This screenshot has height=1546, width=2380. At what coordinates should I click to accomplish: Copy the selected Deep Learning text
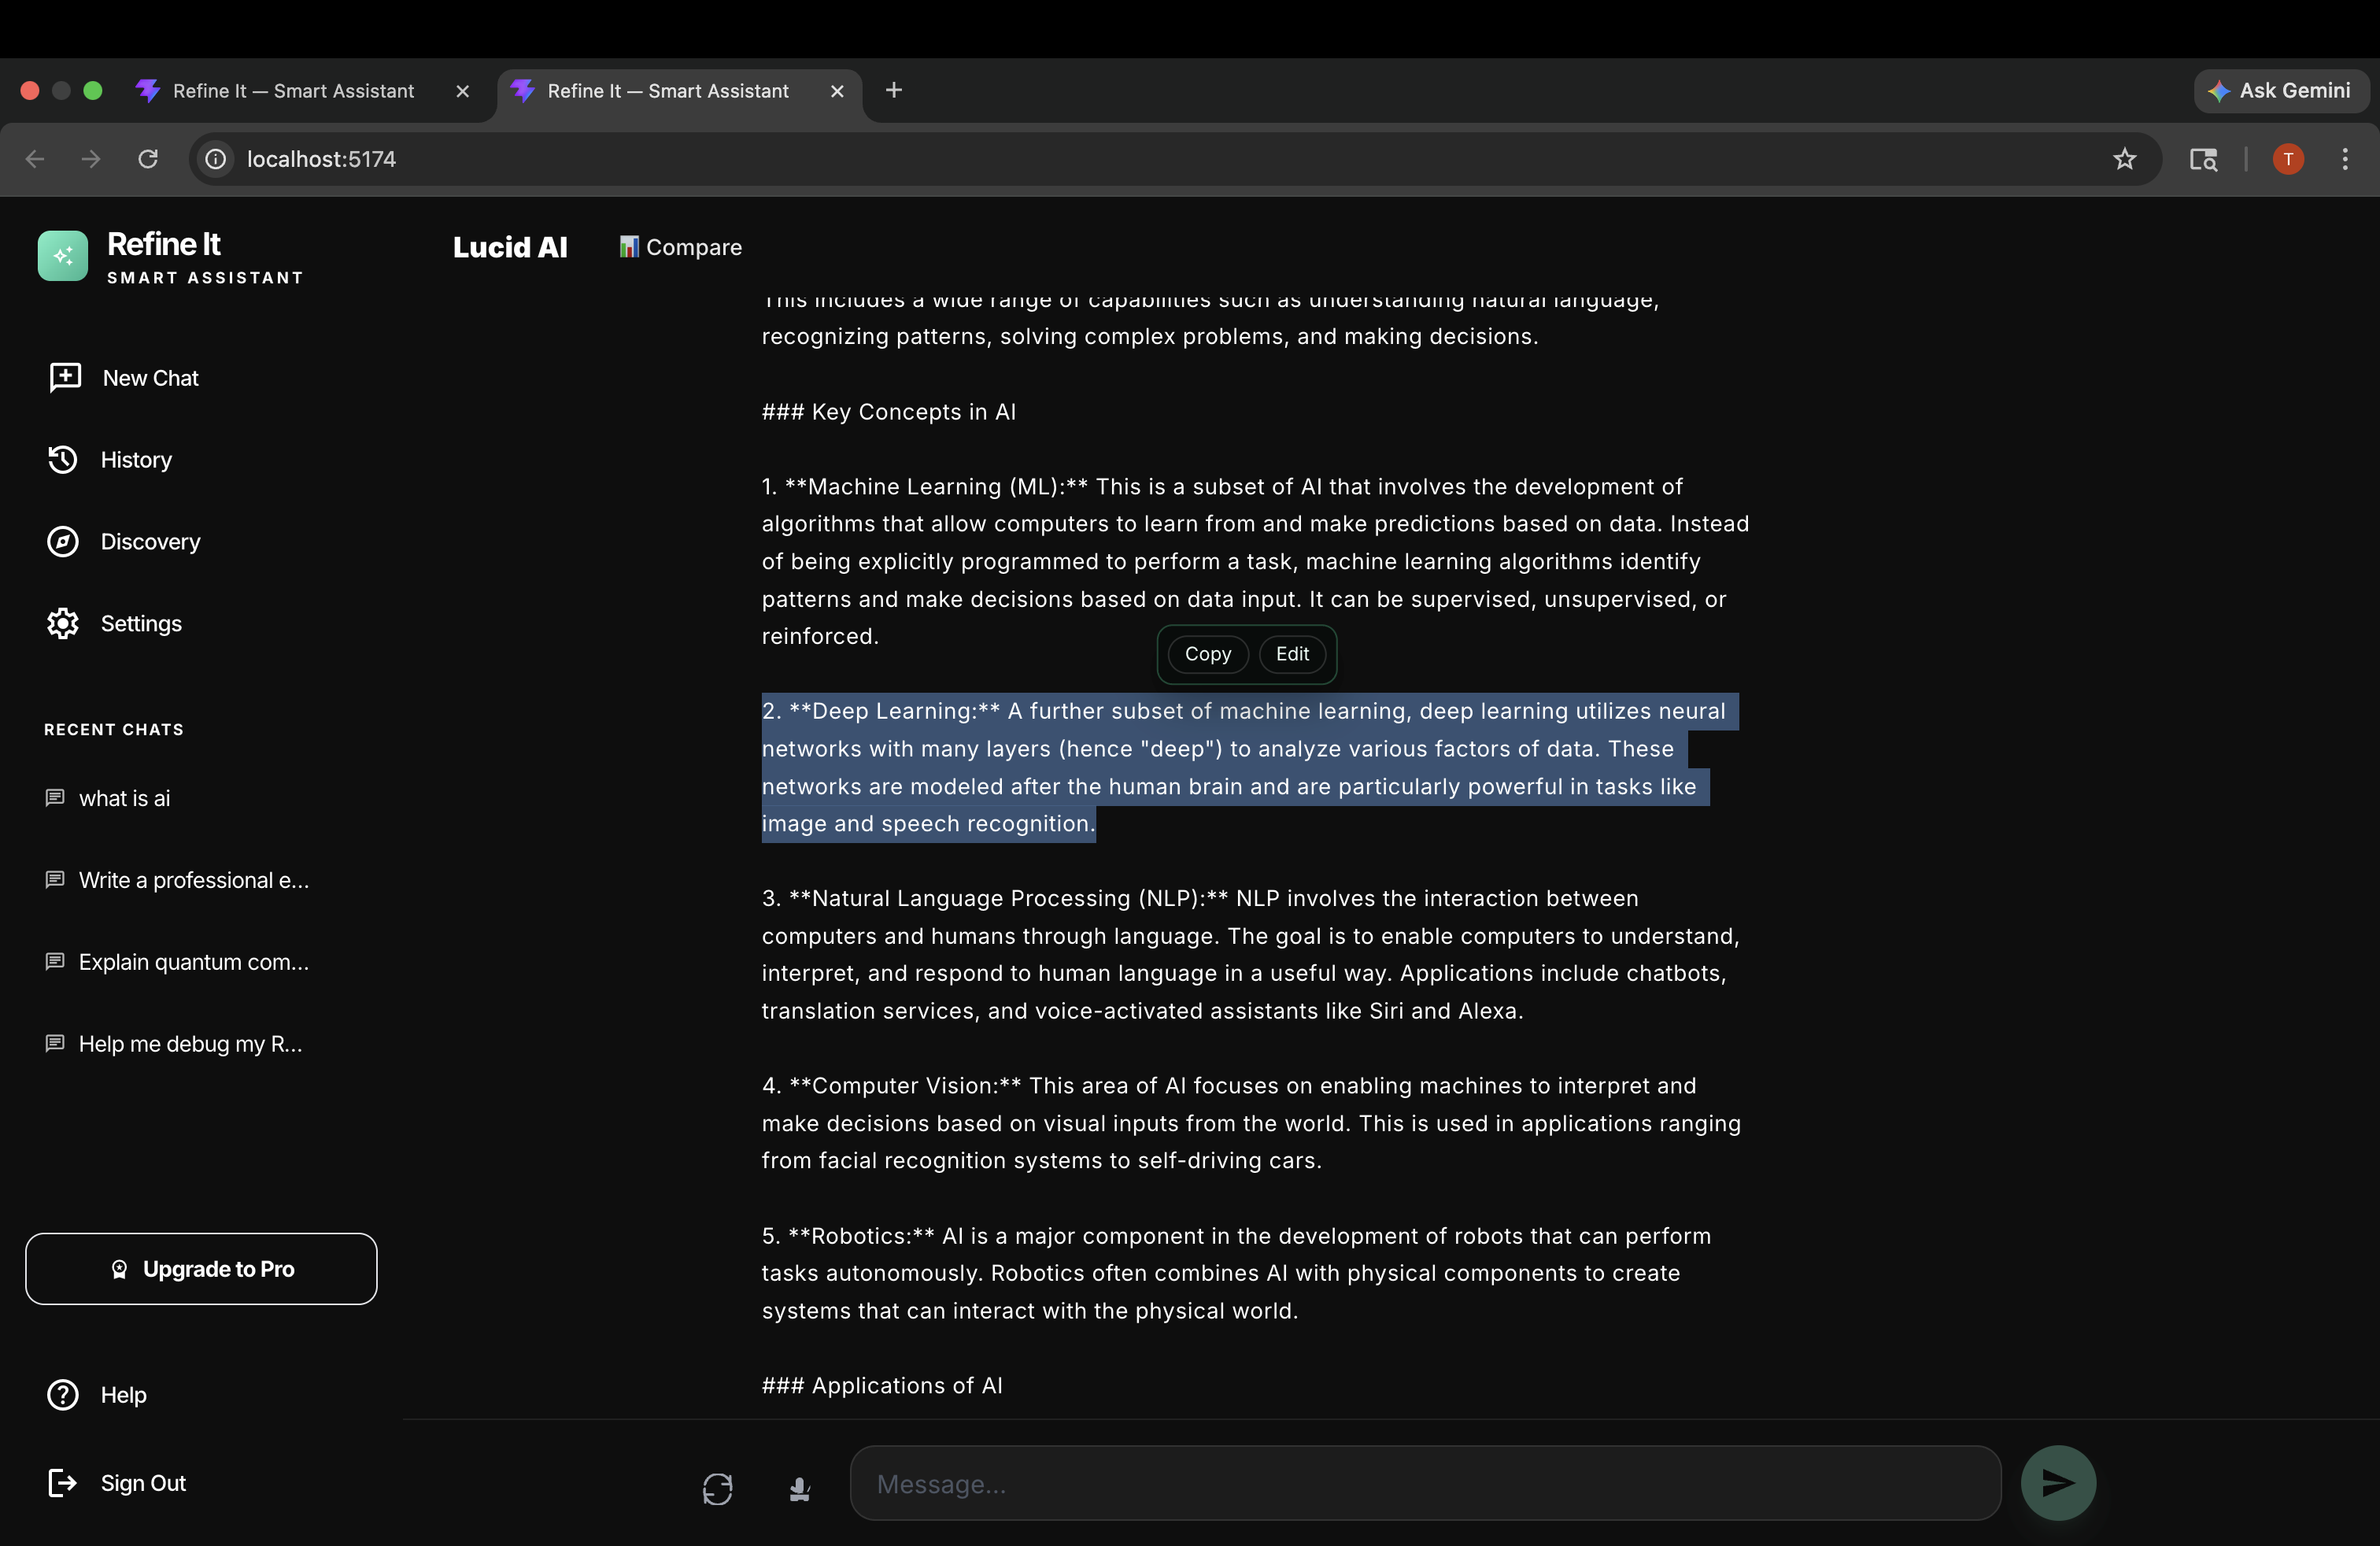(1207, 654)
